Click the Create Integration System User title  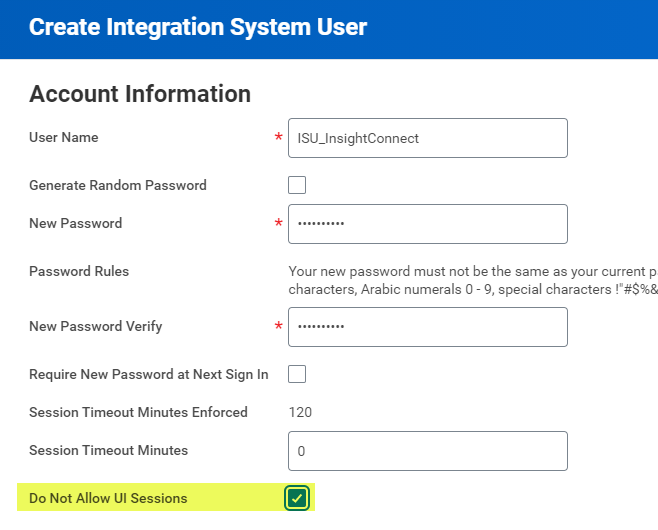198,27
